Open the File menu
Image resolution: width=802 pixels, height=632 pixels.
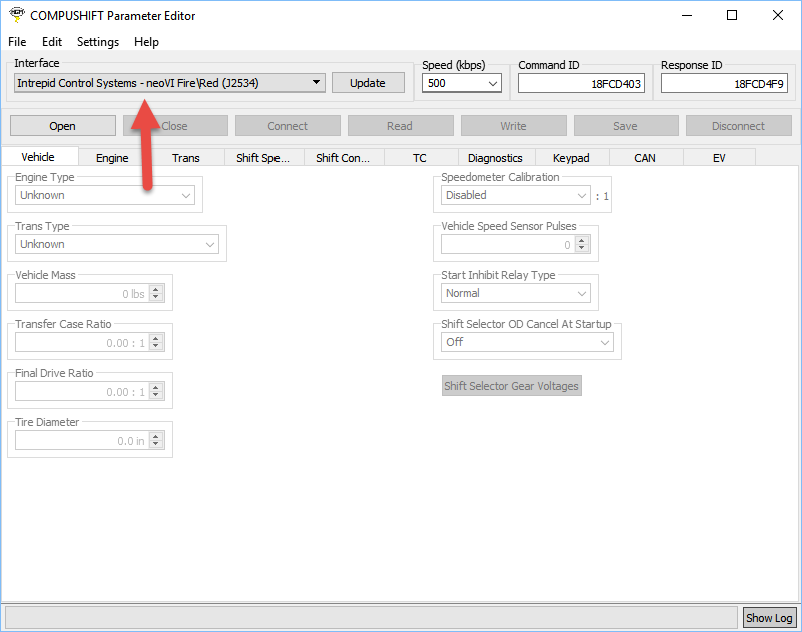17,42
